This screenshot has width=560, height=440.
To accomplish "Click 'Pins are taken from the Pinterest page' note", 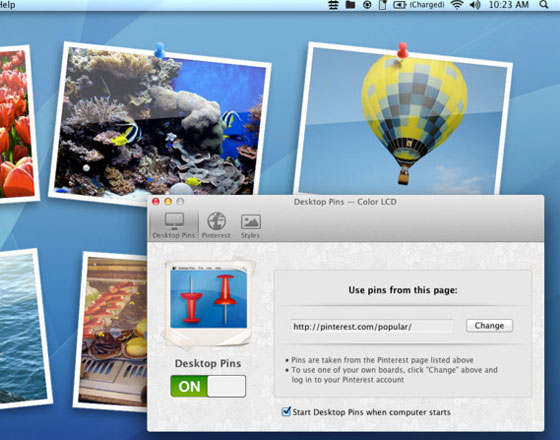I will click(382, 360).
